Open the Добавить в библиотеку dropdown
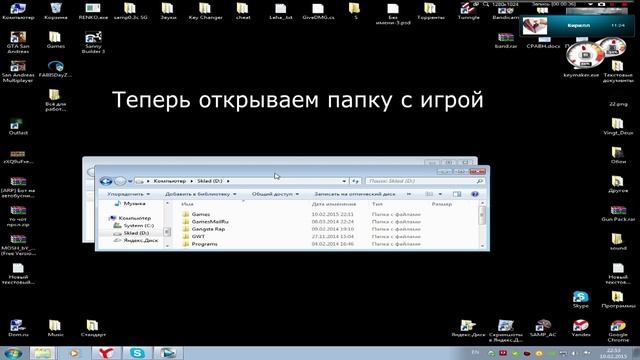 200,194
